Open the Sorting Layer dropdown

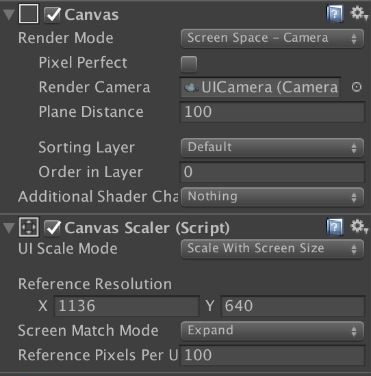(272, 148)
